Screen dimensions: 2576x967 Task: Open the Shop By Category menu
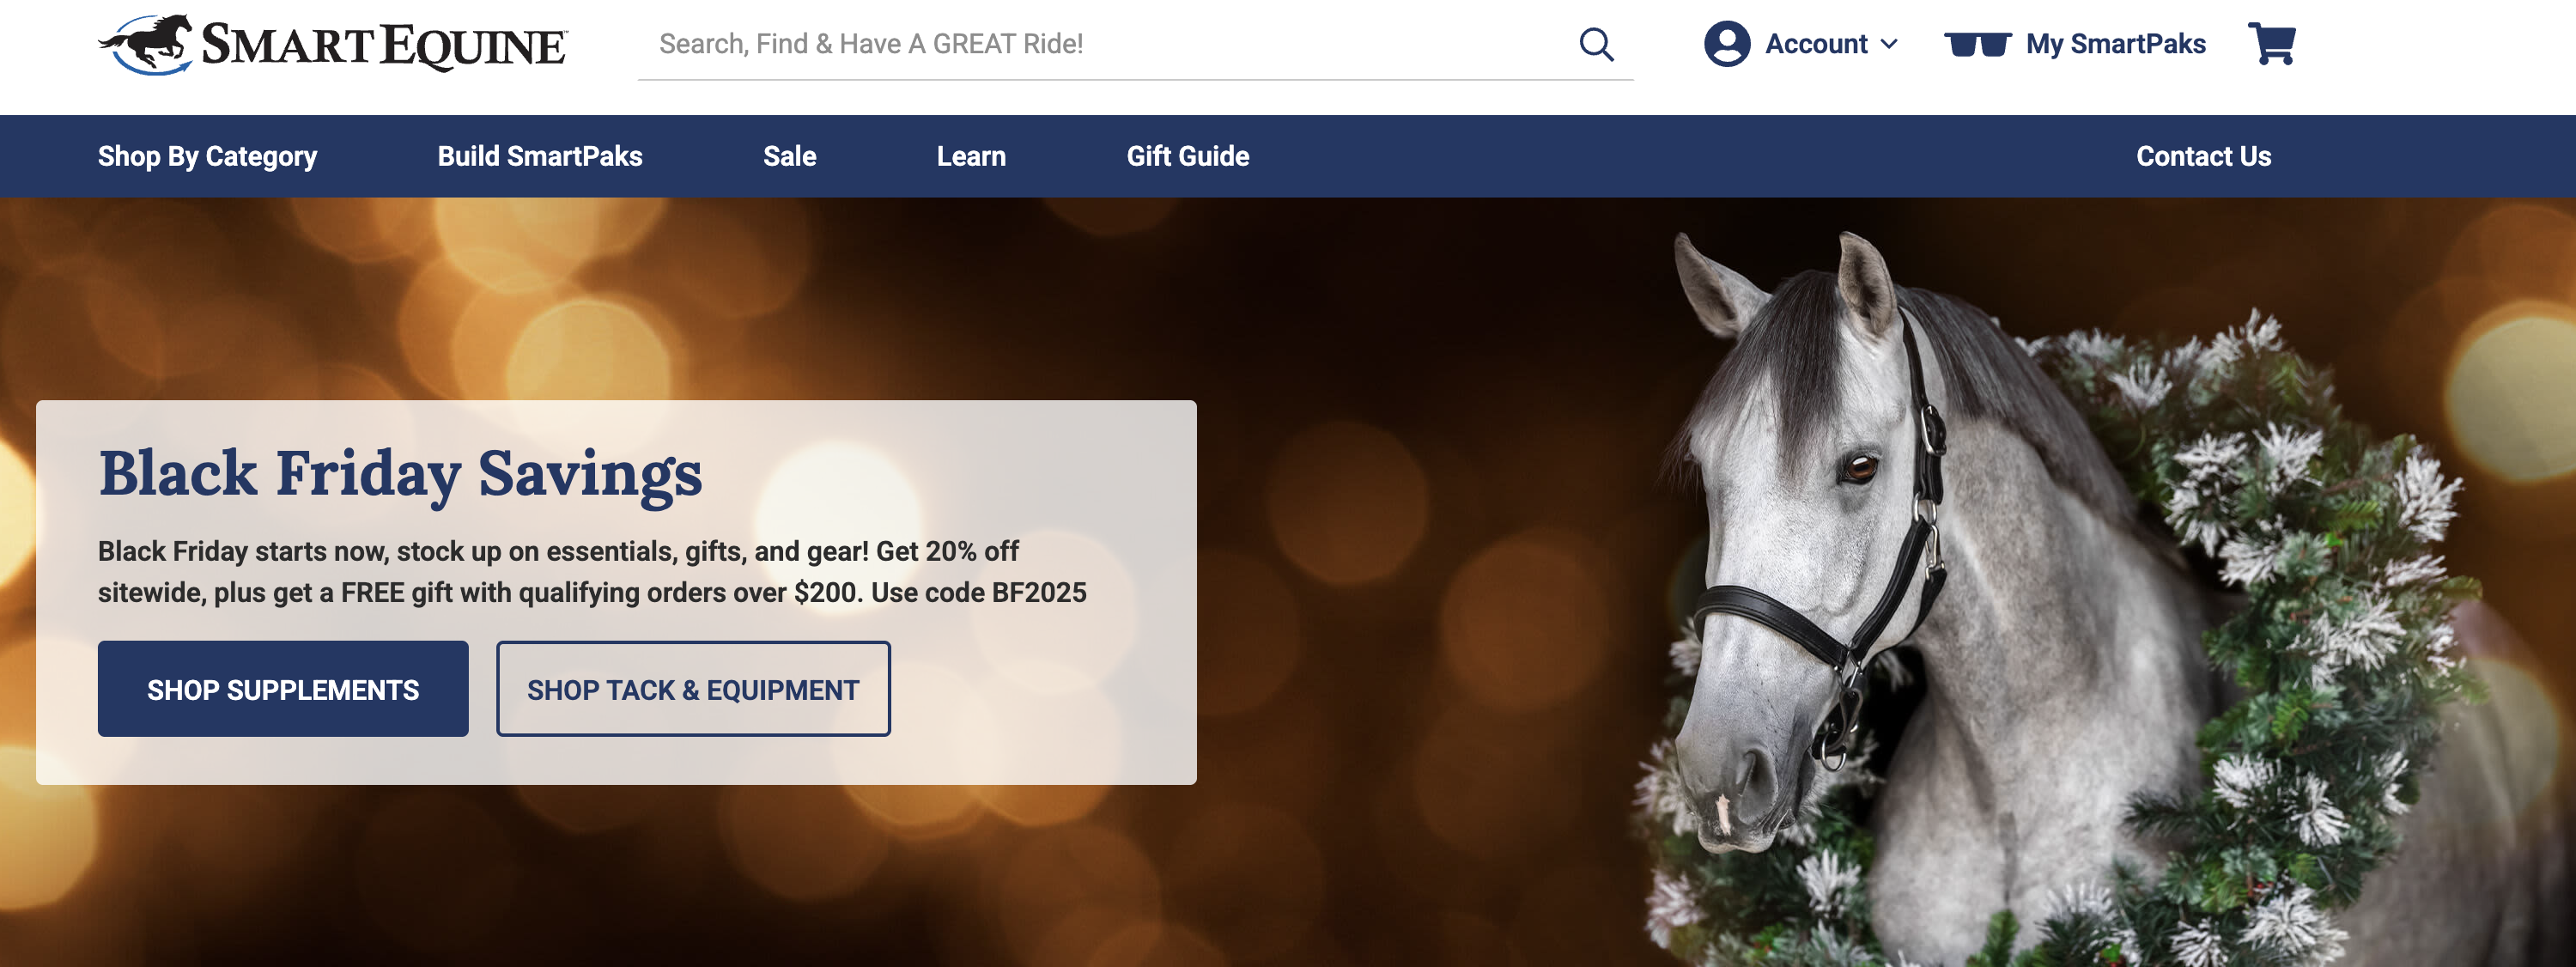coord(207,156)
